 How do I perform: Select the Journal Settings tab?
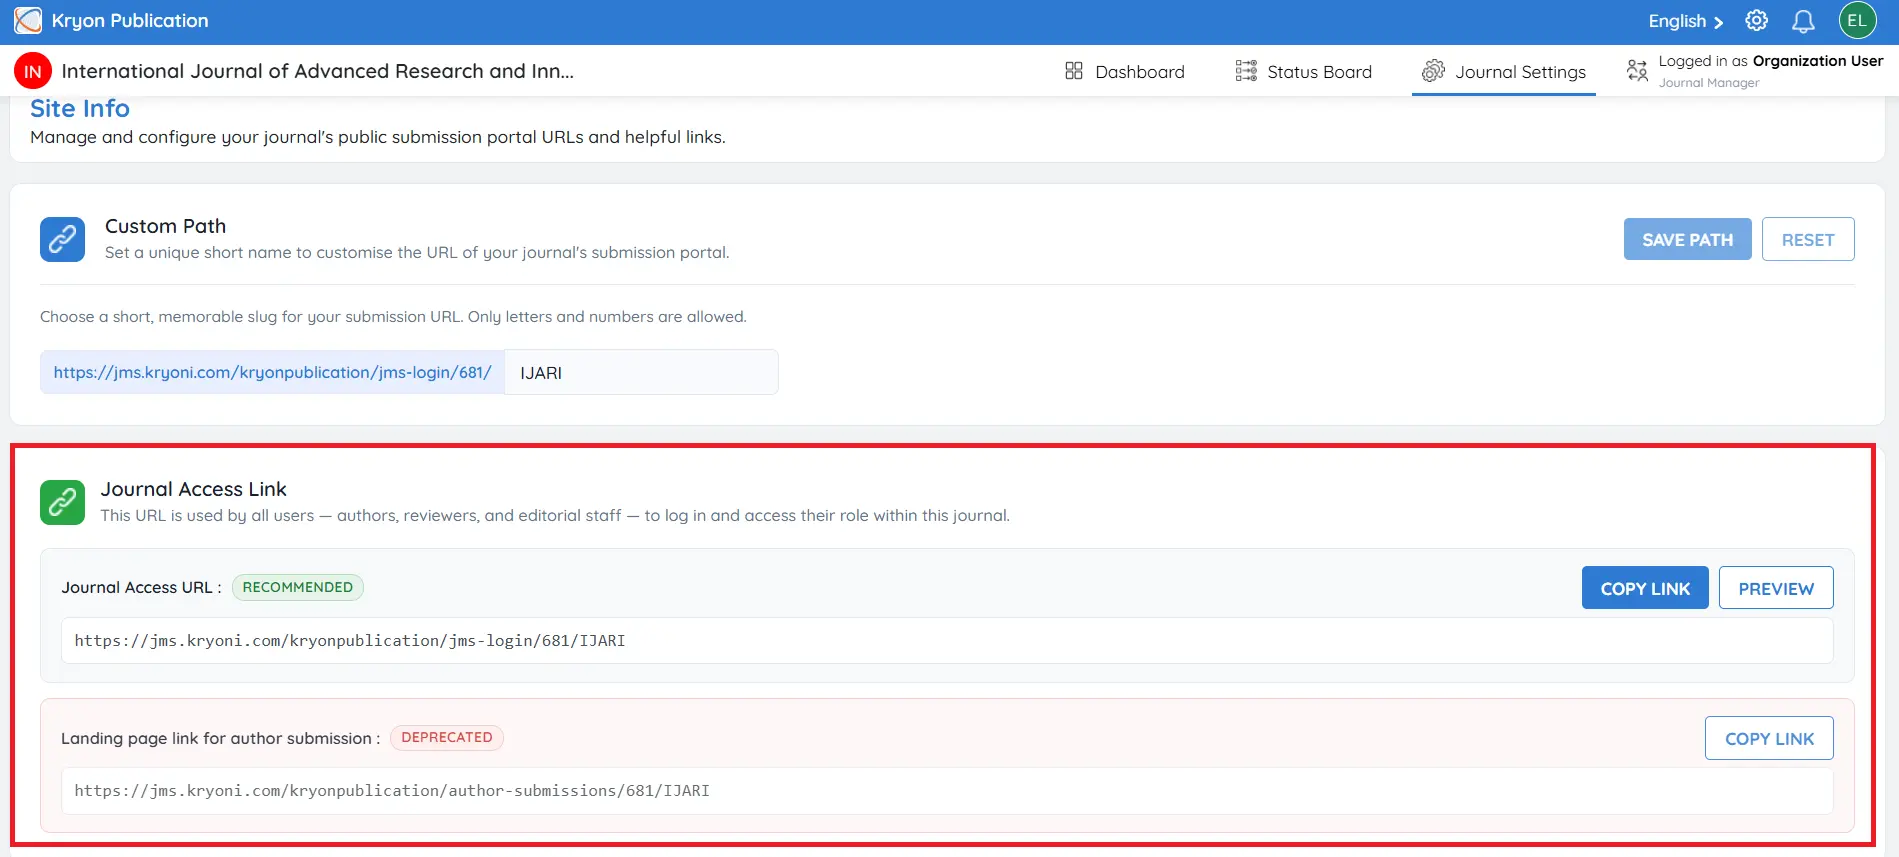tap(1504, 71)
